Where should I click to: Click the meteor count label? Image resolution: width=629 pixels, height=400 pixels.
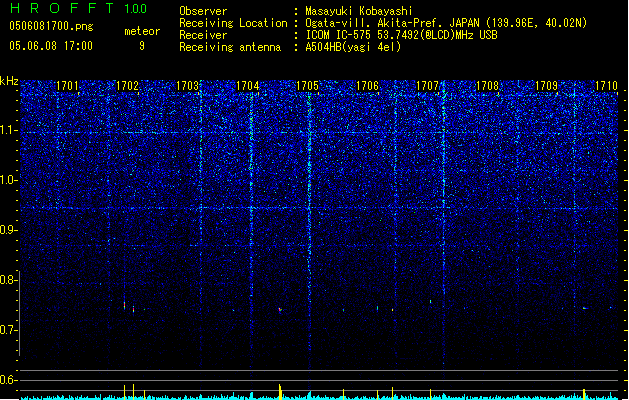[142, 31]
